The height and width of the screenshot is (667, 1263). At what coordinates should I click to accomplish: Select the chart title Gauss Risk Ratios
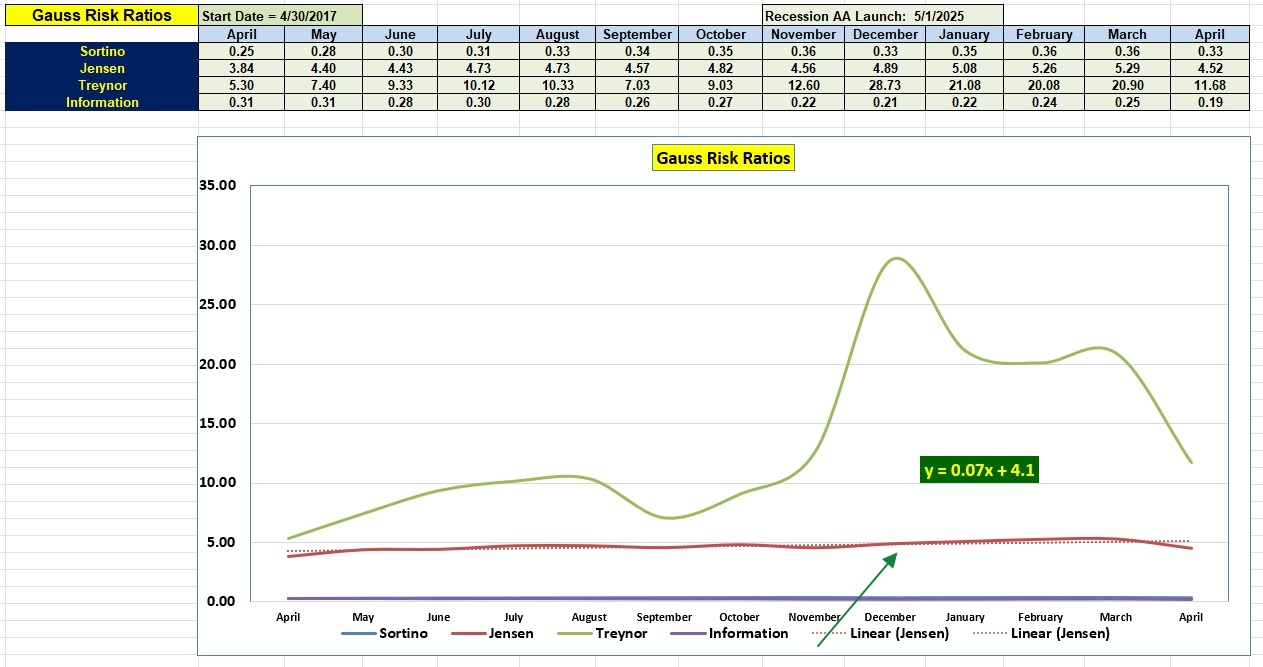pyautogui.click(x=722, y=157)
